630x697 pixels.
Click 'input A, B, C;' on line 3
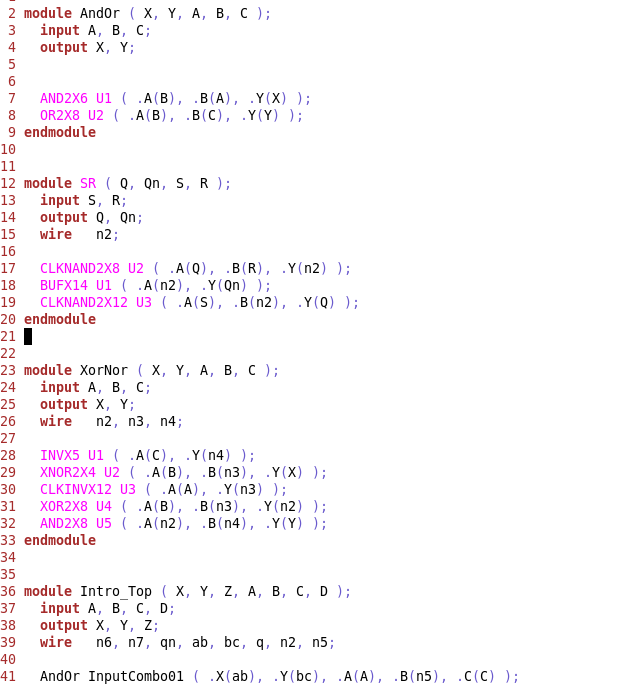click(95, 31)
